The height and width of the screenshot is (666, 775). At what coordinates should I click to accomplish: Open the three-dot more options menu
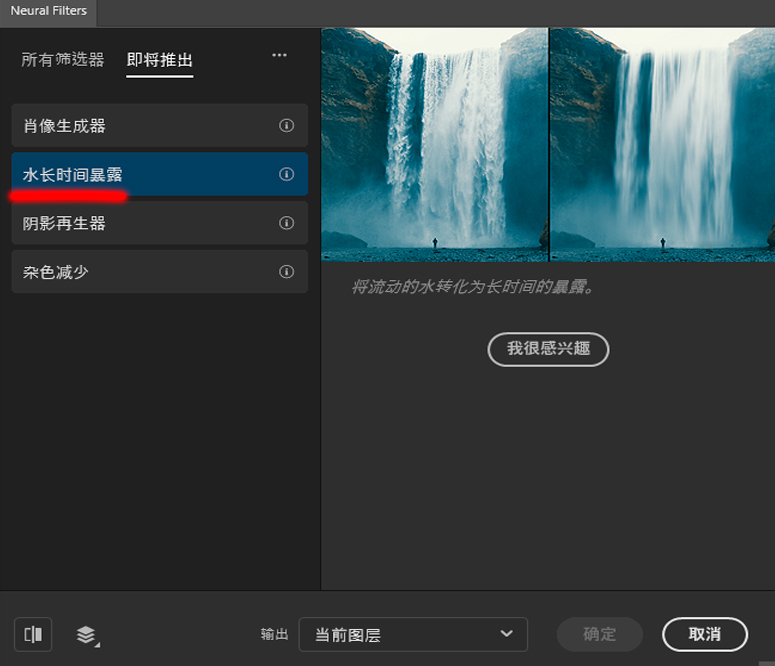pyautogui.click(x=279, y=56)
